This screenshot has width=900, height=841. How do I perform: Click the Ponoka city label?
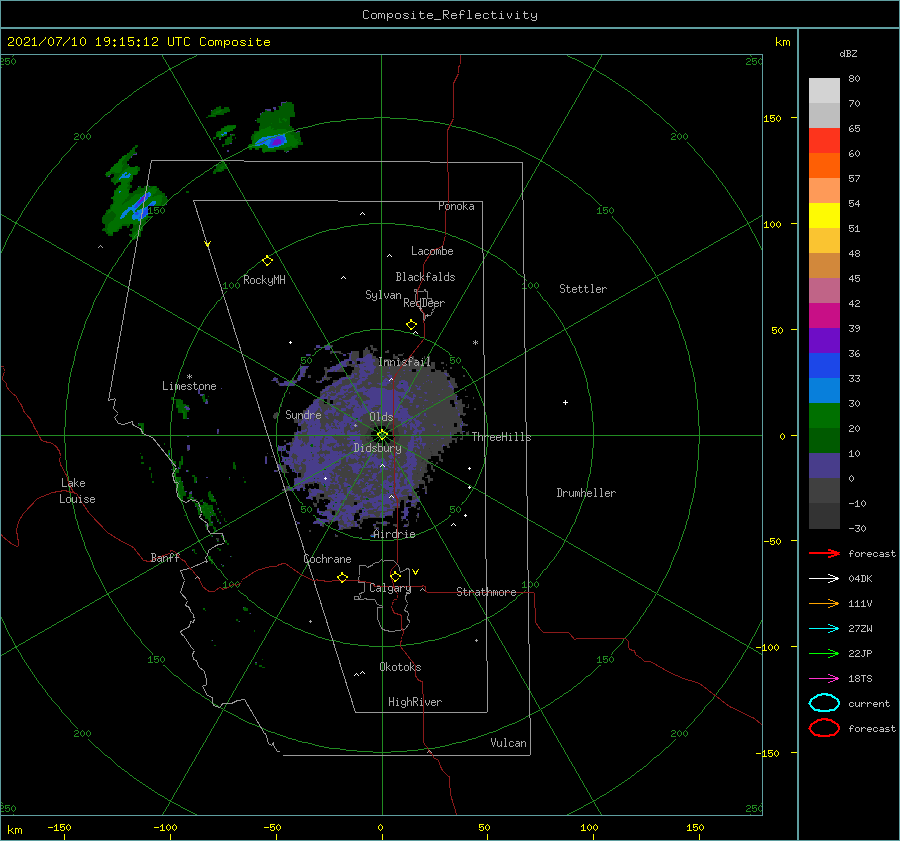456,206
